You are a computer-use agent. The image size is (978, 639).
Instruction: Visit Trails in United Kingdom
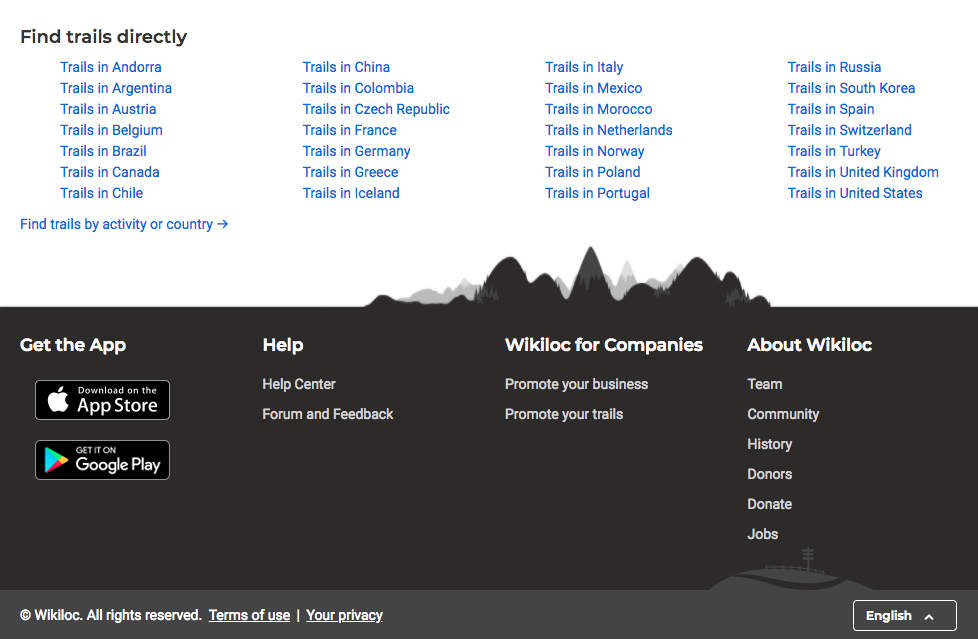point(863,172)
